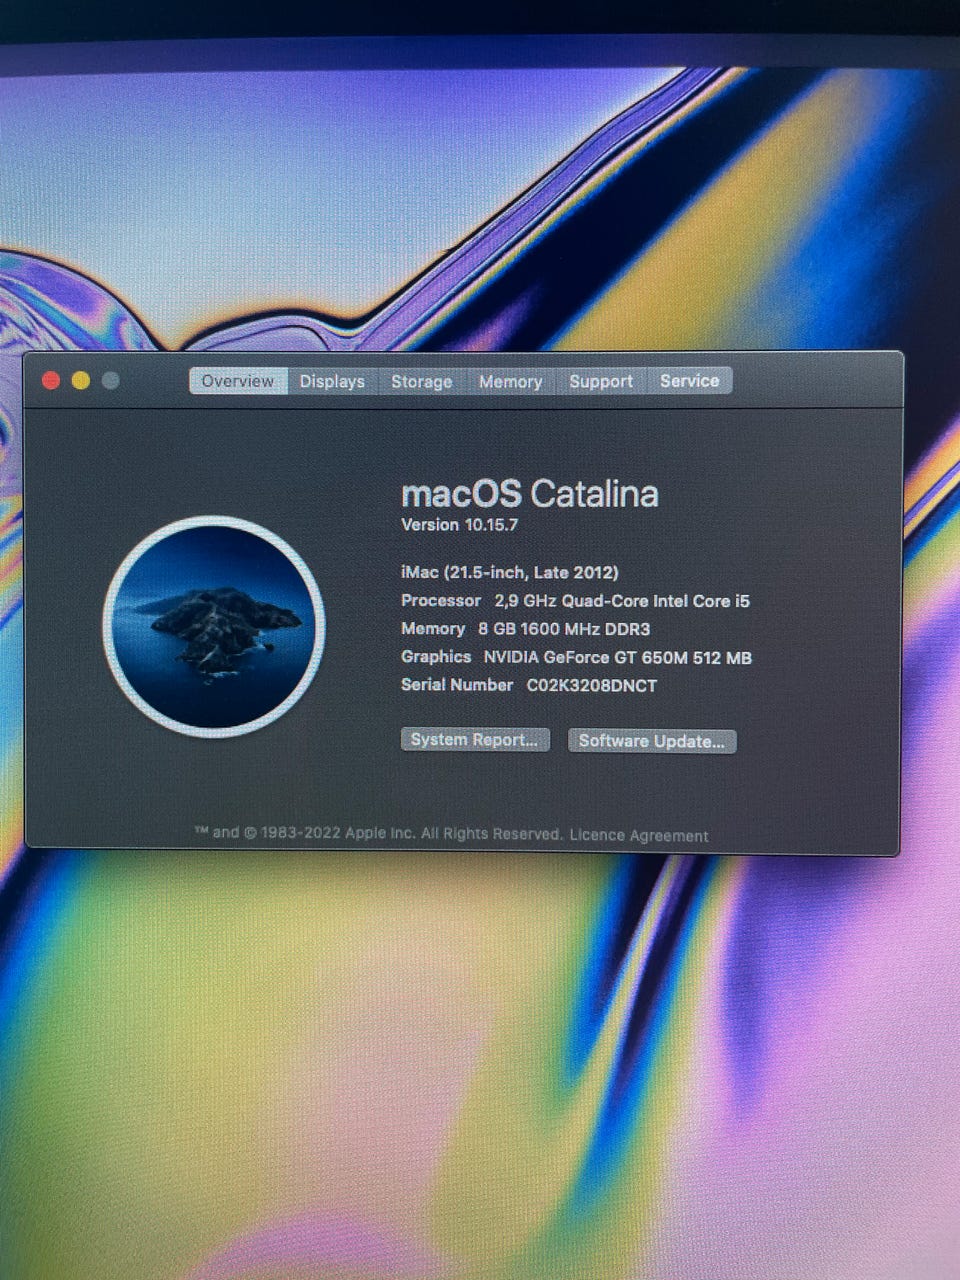Viewport: 960px width, 1280px height.
Task: Open Software Update...
Action: coord(652,741)
